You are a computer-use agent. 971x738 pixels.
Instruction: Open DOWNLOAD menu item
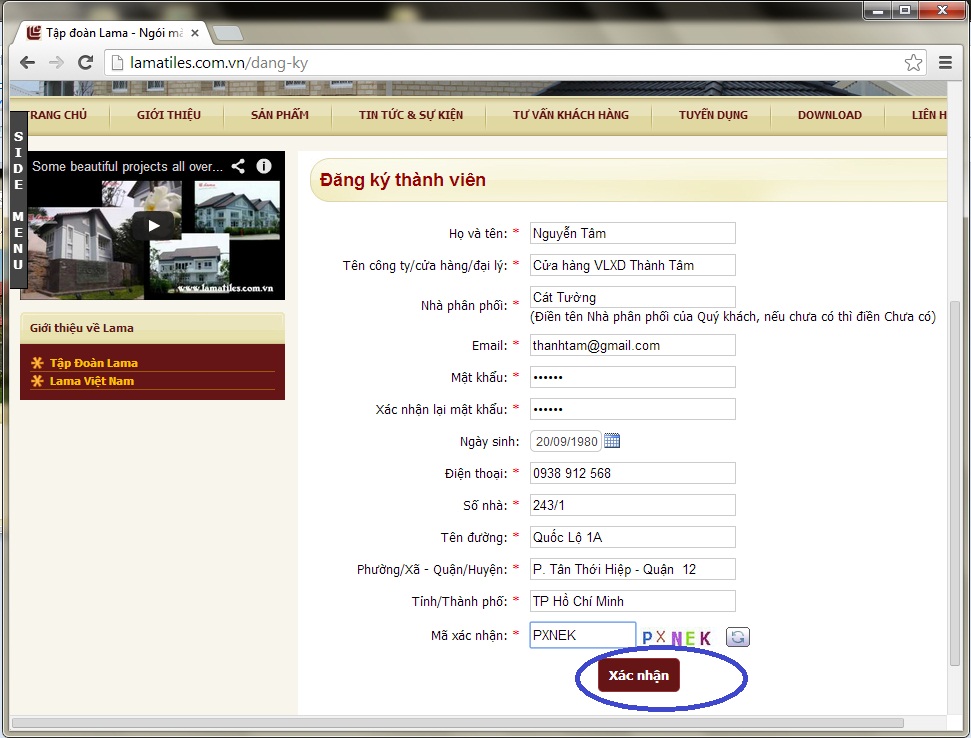click(x=830, y=115)
